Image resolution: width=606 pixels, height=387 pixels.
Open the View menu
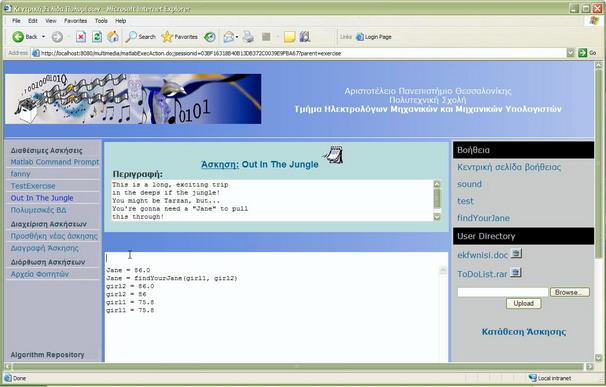[x=51, y=21]
